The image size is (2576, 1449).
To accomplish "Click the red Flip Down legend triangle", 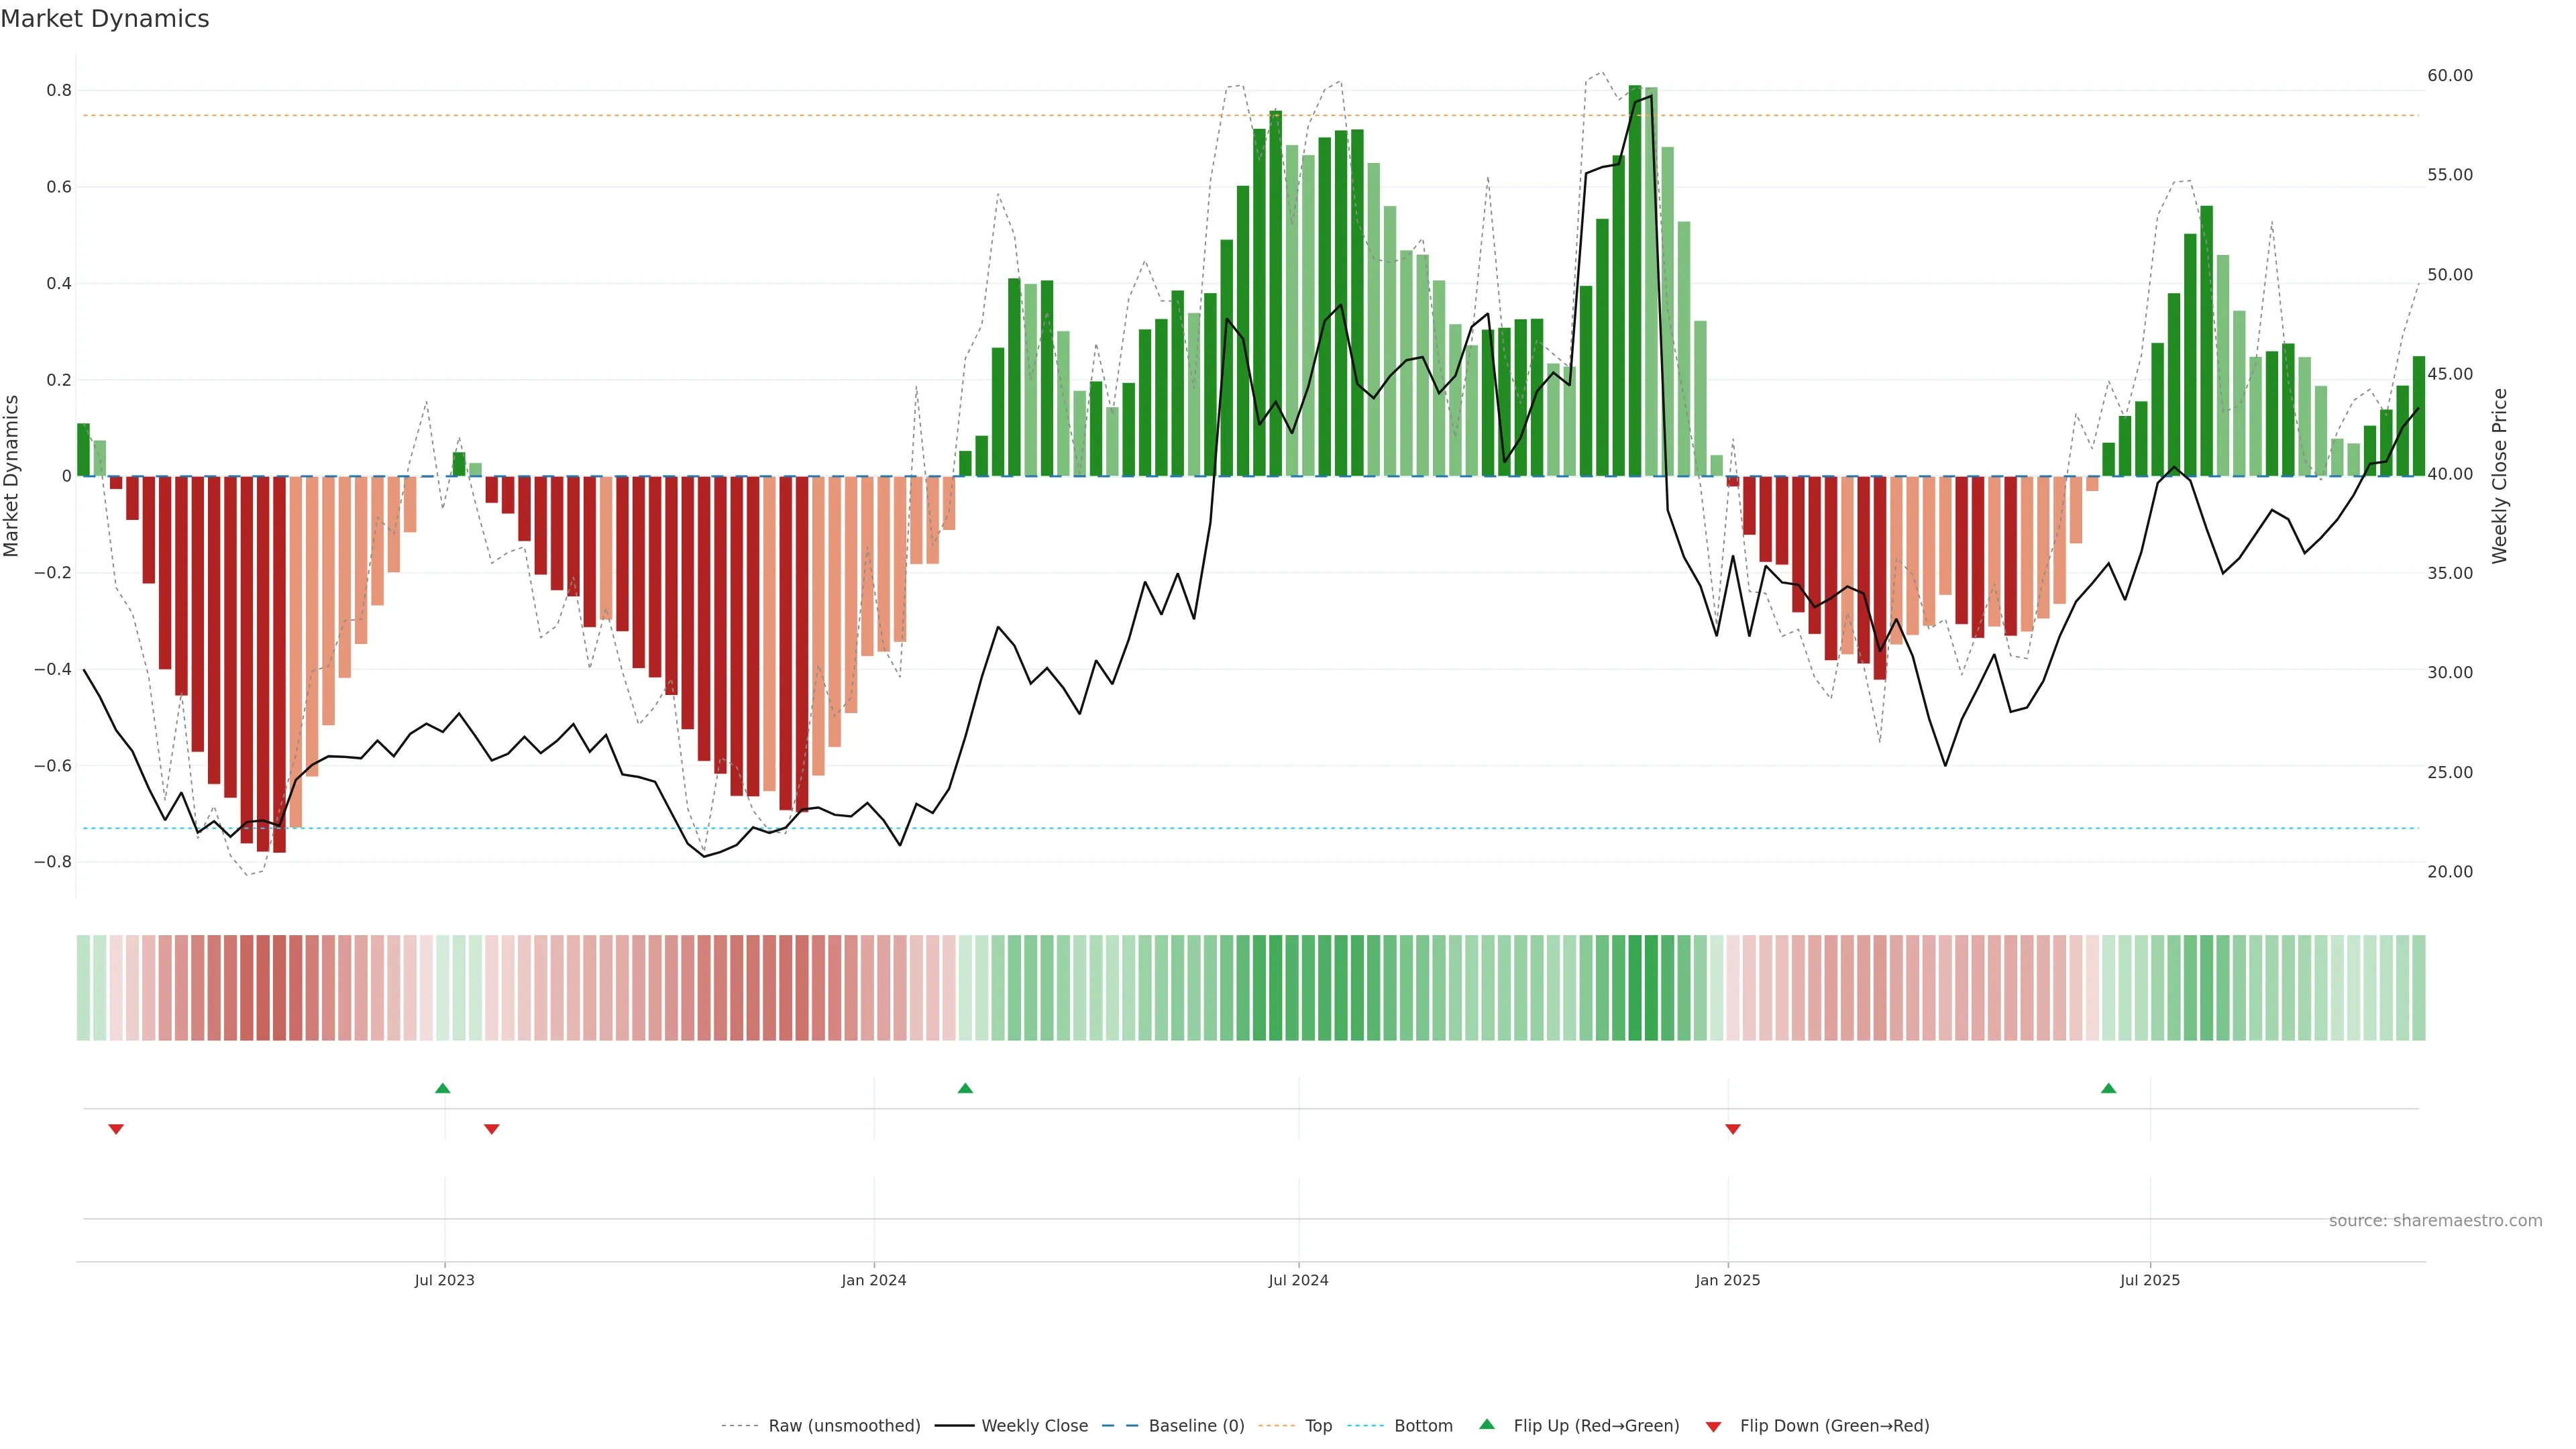I will coord(1713,1426).
